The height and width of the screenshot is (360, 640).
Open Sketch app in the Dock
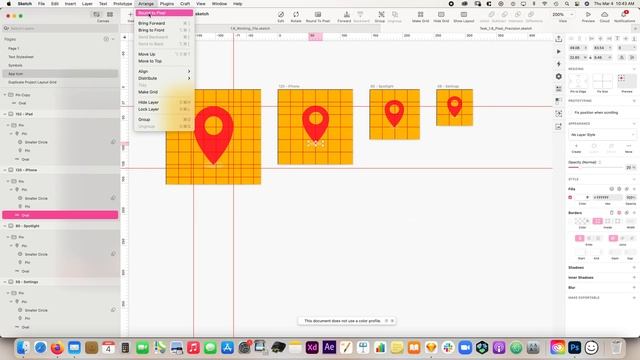point(431,348)
